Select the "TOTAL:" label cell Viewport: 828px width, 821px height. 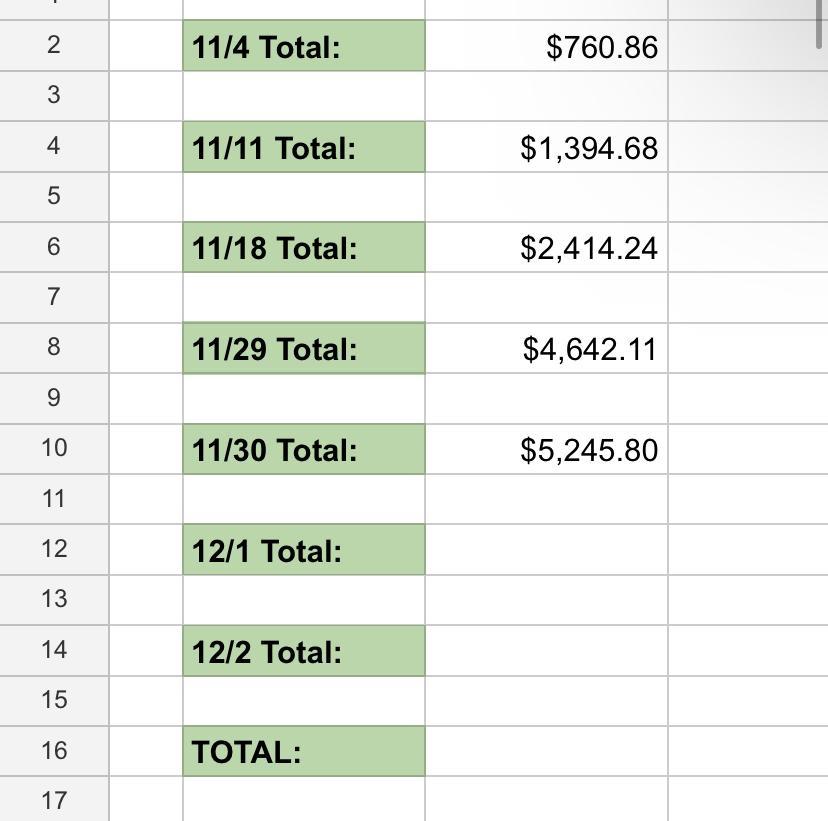tap(303, 752)
